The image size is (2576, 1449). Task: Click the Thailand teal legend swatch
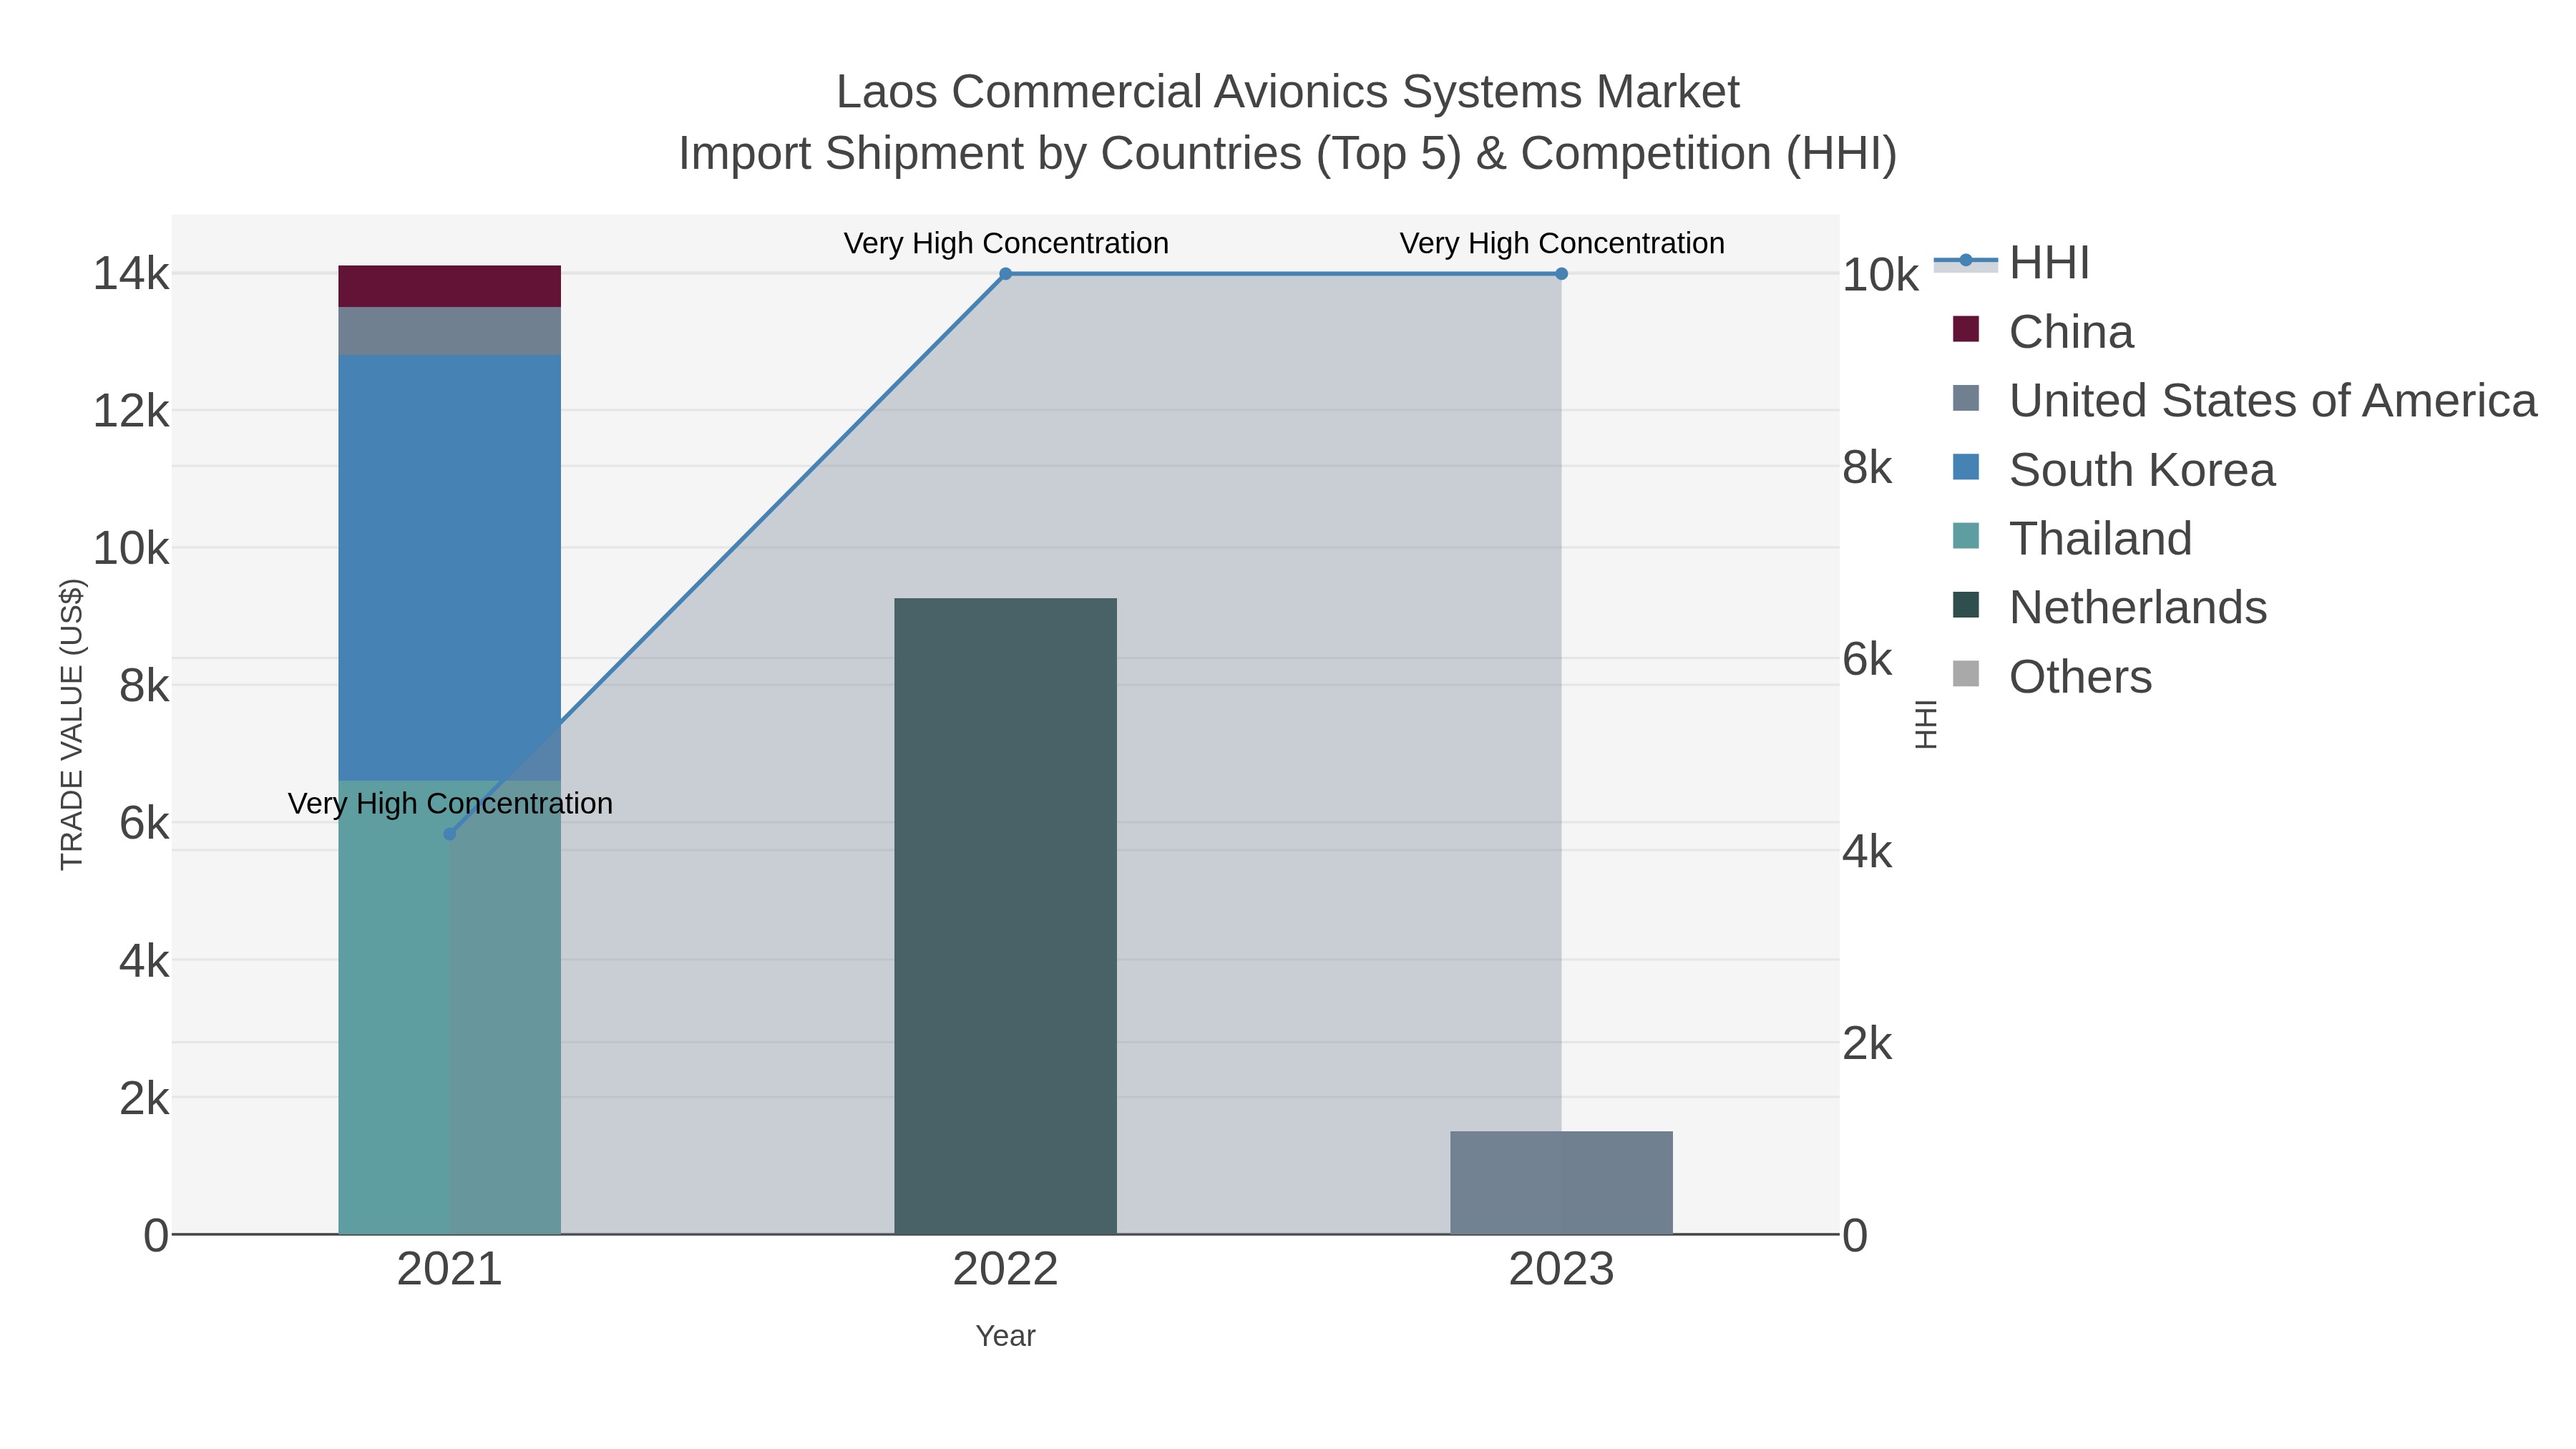(1966, 536)
